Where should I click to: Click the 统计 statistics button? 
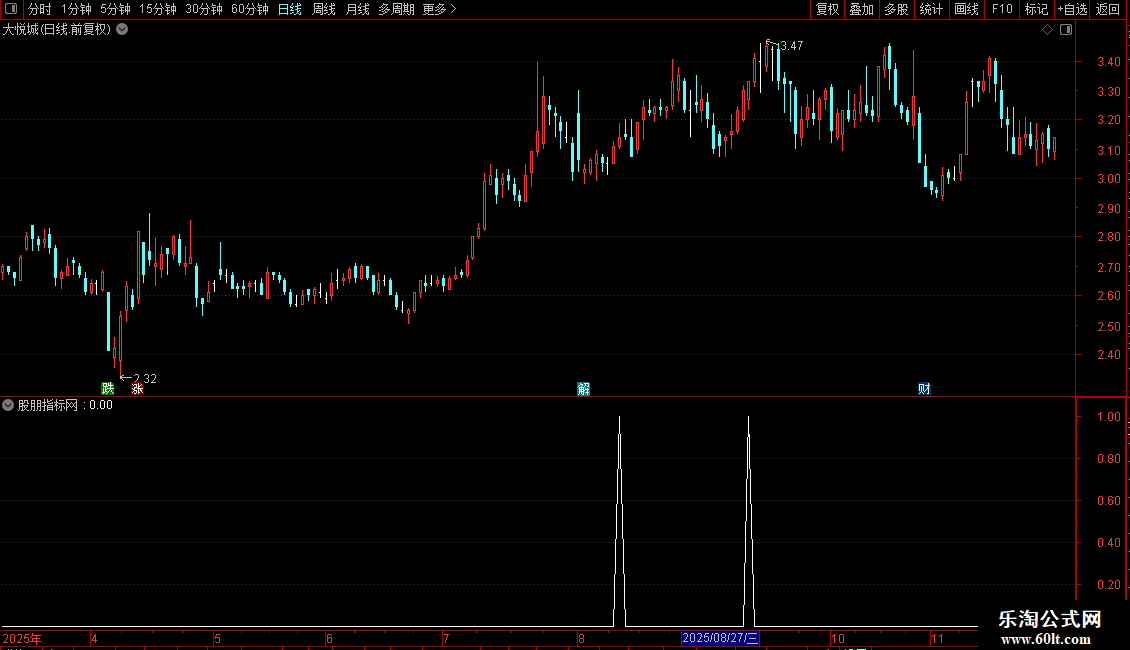pos(931,9)
